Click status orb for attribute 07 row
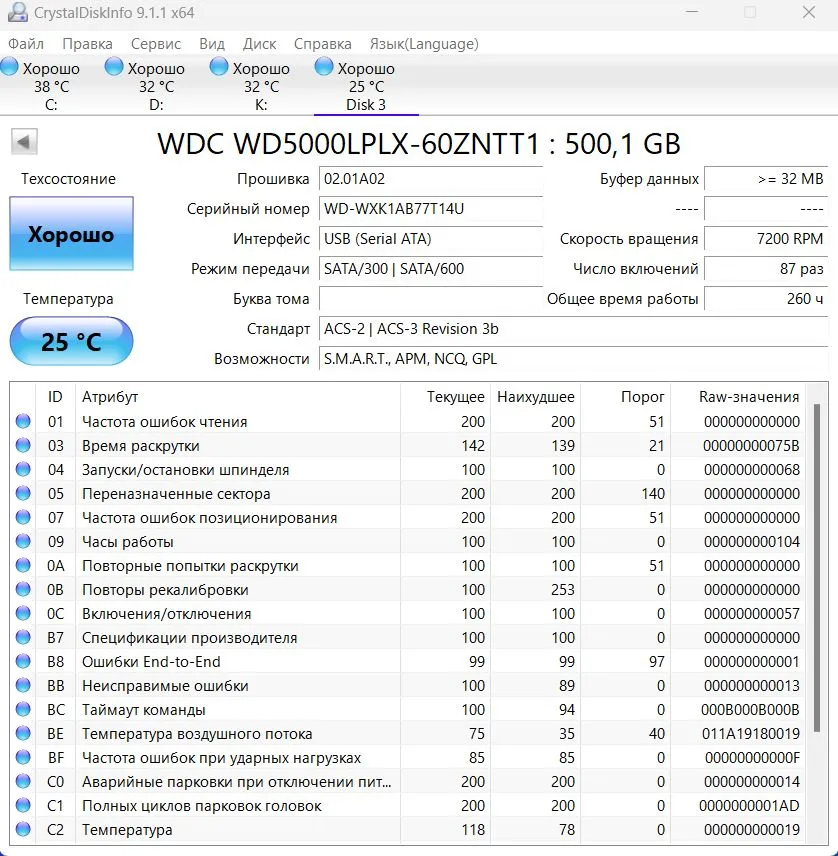This screenshot has height=856, width=838. click(x=23, y=518)
